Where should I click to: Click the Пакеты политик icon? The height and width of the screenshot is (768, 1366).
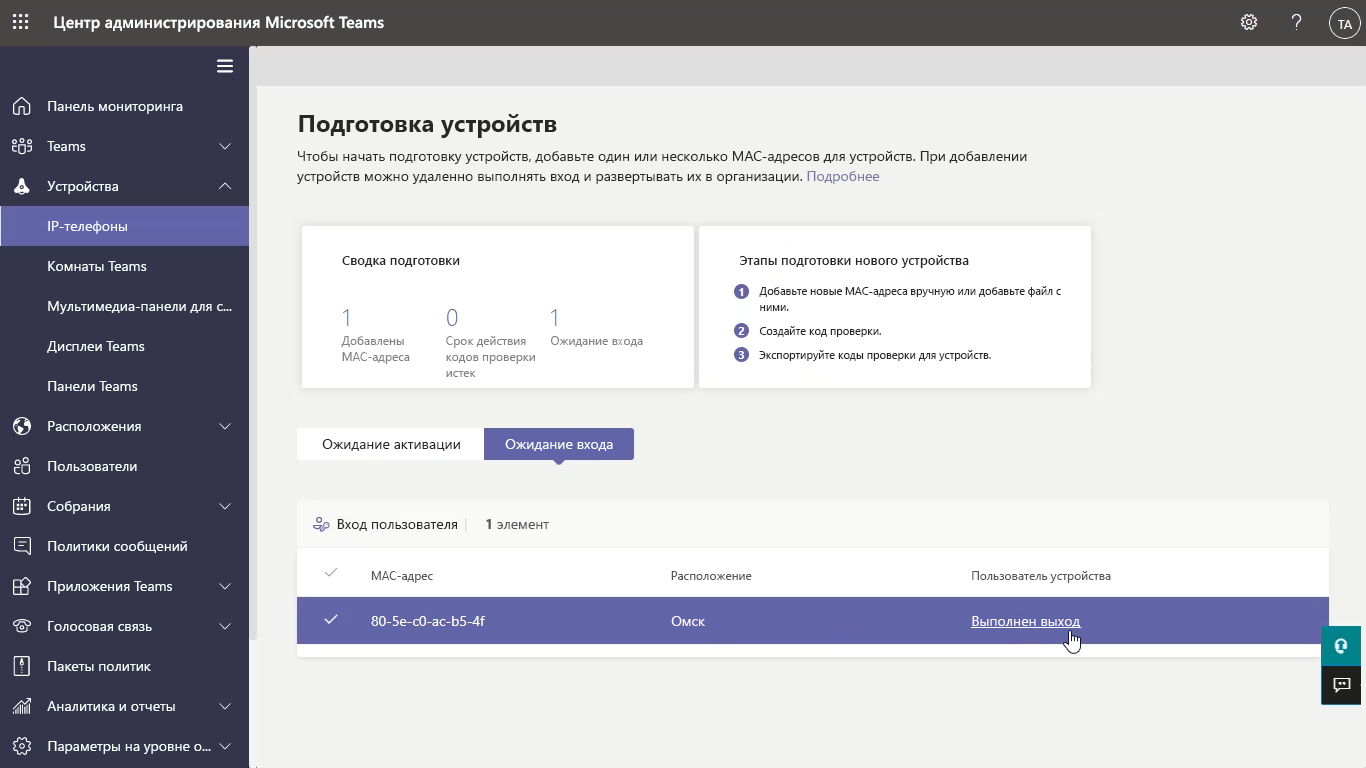tap(21, 666)
